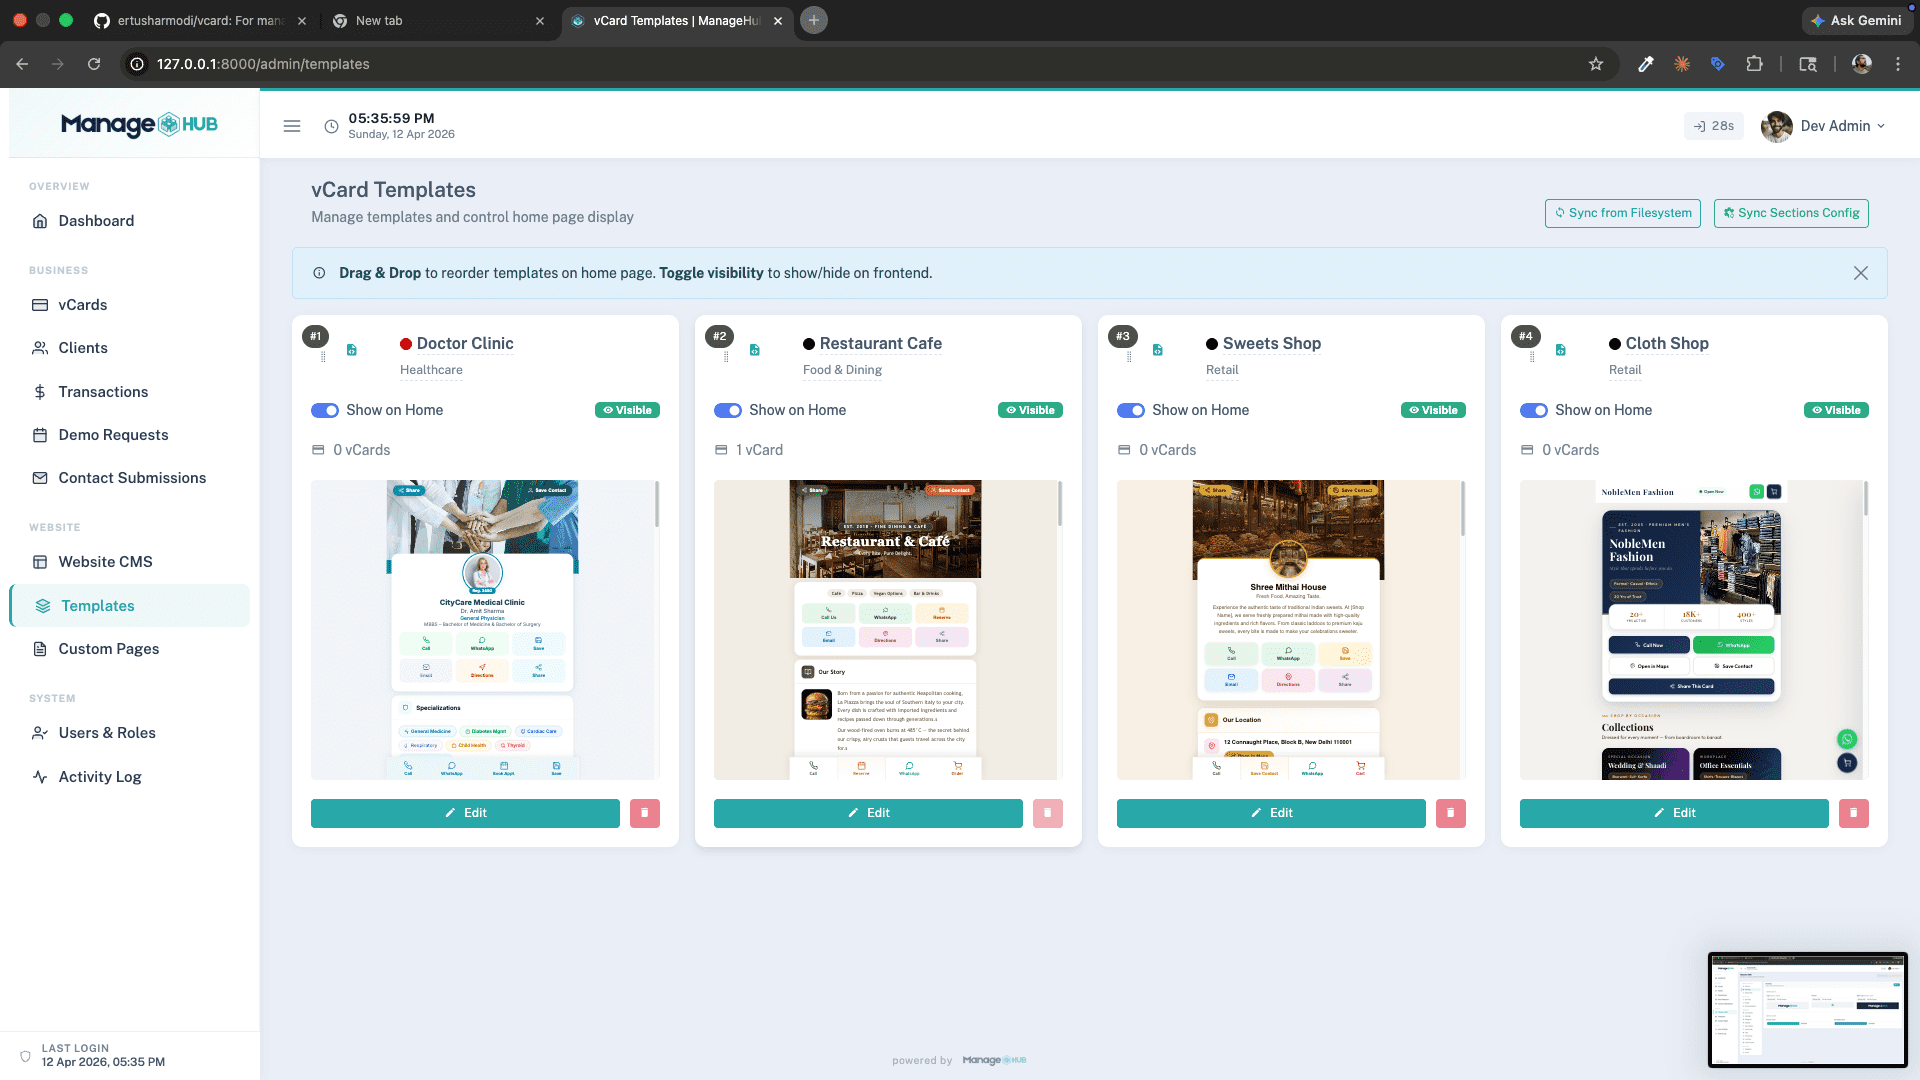
Task: Click Doctor Clinic red color dot
Action: click(406, 344)
